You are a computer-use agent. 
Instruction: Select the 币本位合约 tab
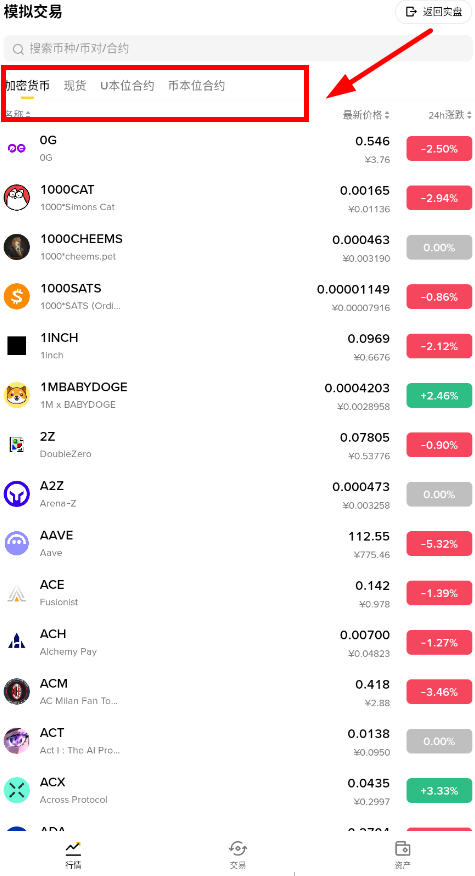pyautogui.click(x=196, y=85)
